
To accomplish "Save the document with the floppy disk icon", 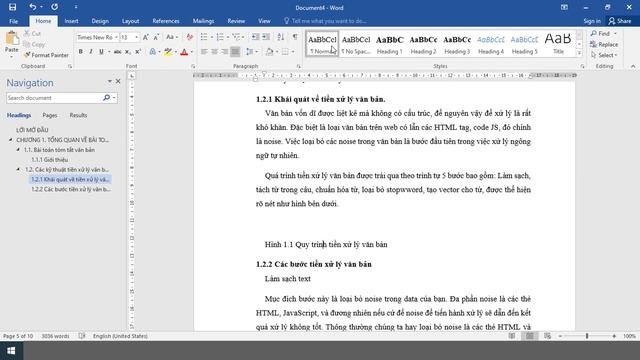I will [x=12, y=7].
